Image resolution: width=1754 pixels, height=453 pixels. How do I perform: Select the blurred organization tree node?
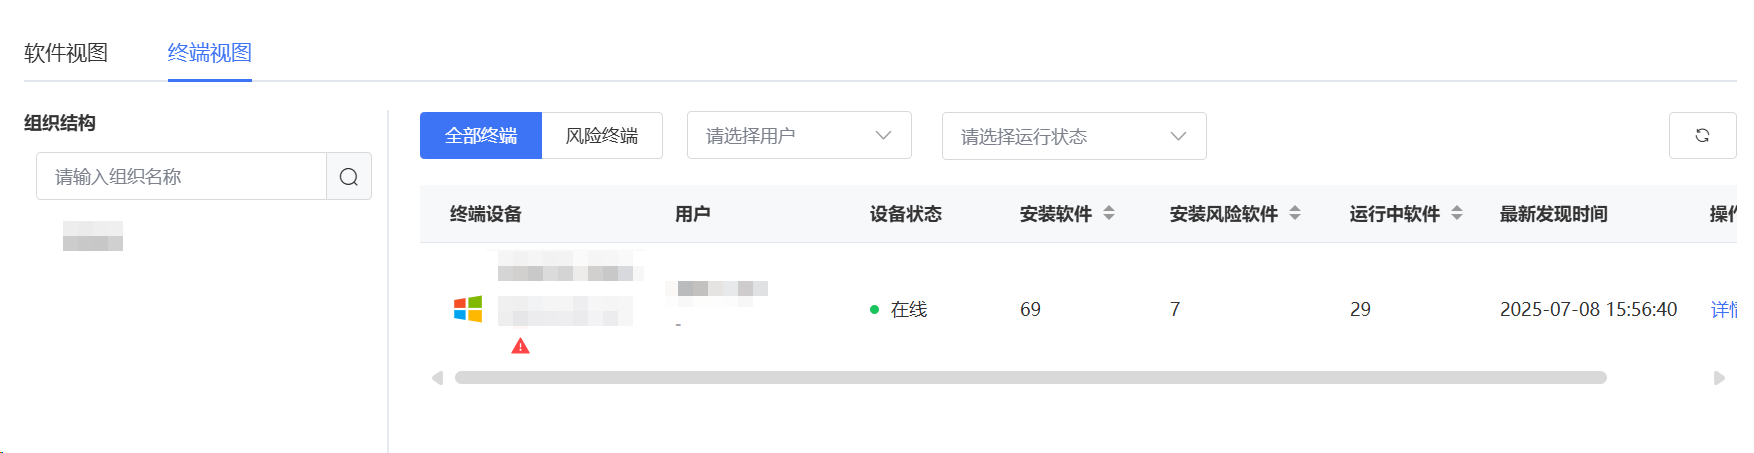(93, 236)
